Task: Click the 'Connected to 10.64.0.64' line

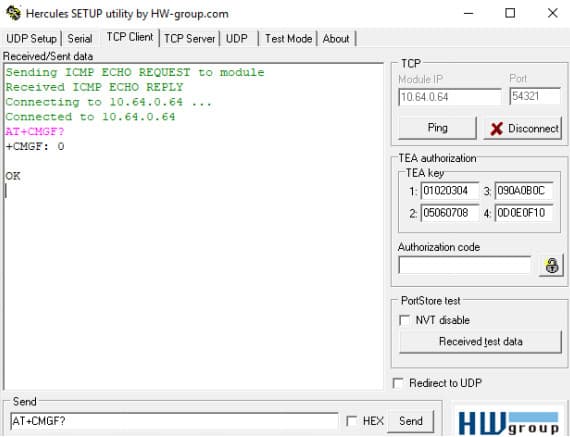Action: pyautogui.click(x=90, y=117)
